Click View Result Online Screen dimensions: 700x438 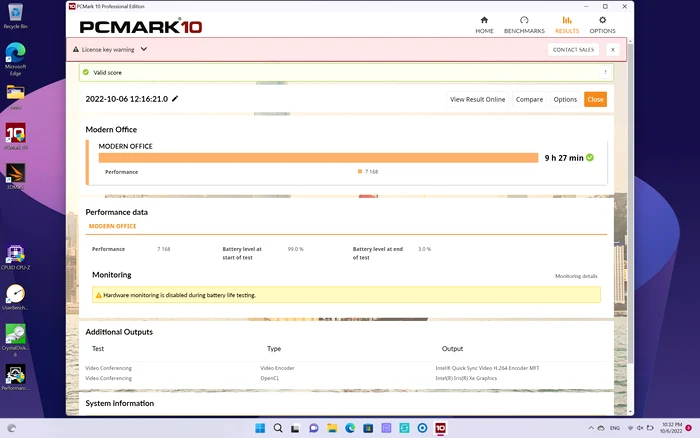coord(477,99)
